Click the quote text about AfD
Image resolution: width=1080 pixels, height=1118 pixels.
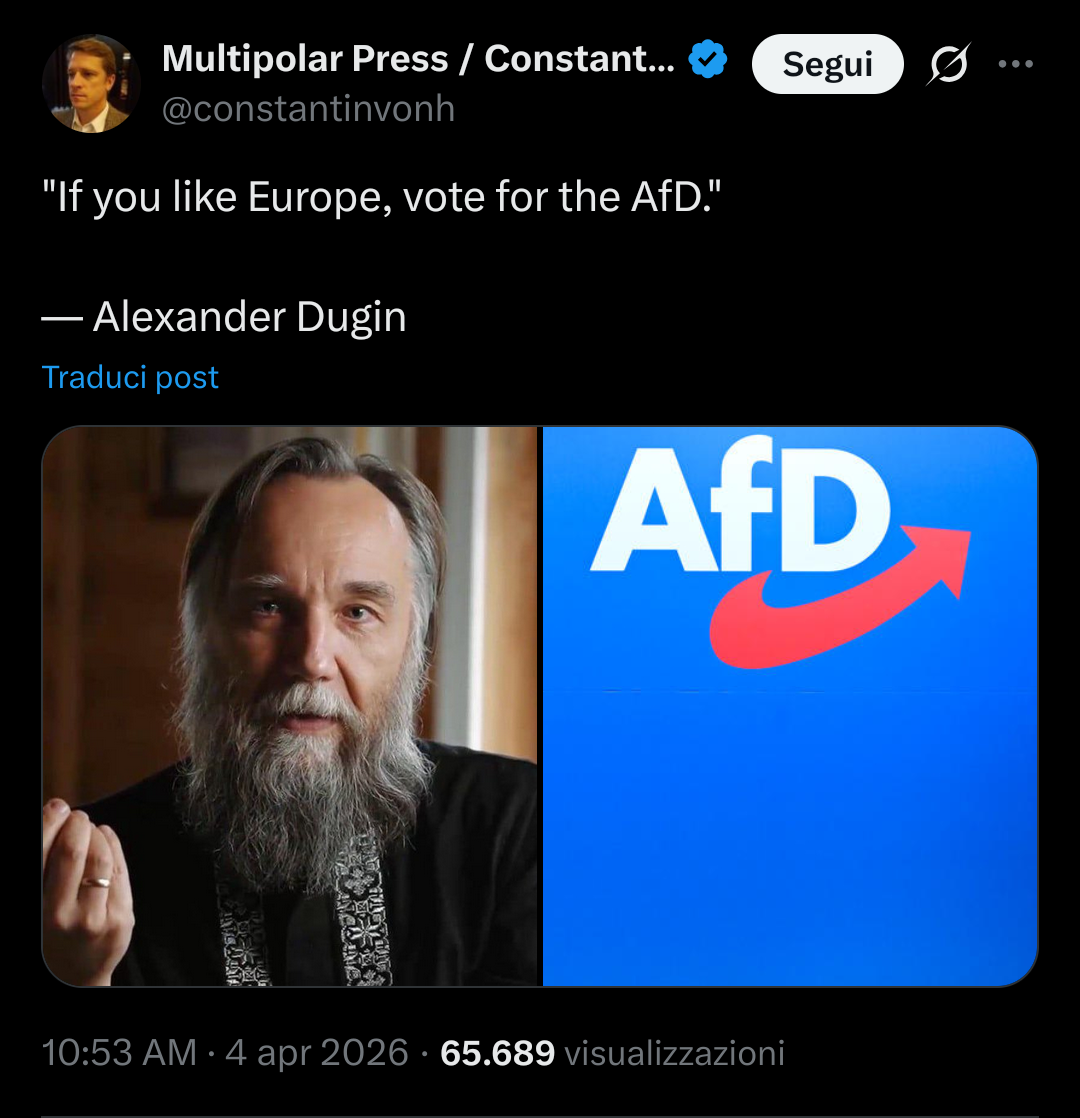(381, 197)
